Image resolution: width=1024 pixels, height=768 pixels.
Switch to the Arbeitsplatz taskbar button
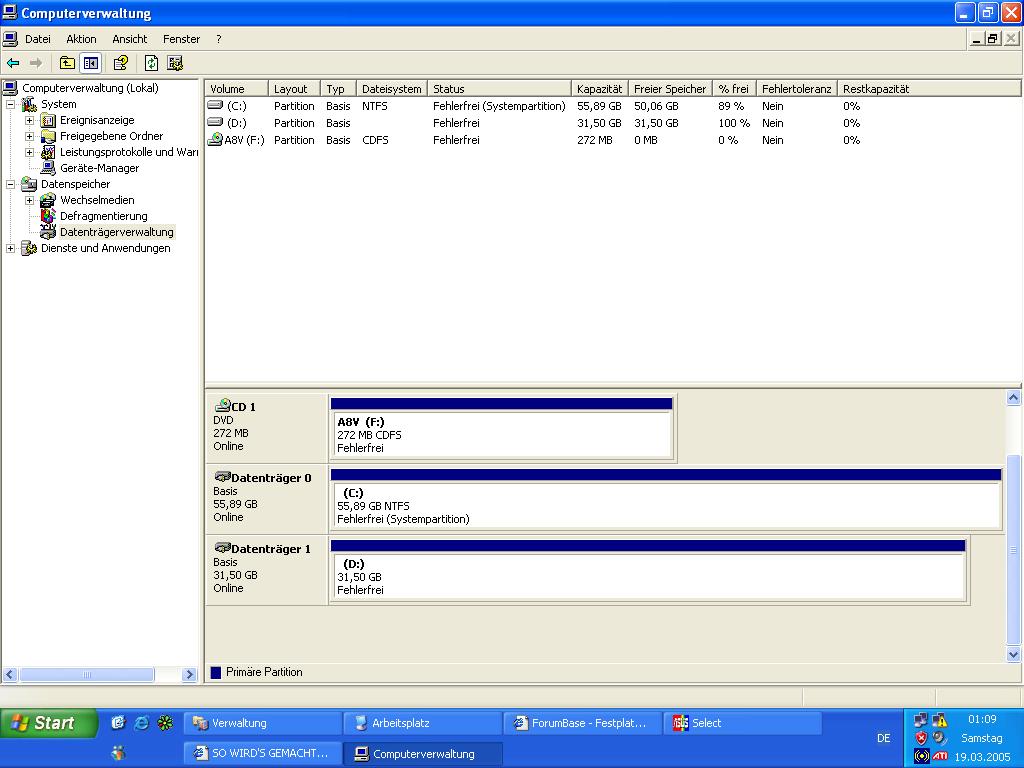422,723
